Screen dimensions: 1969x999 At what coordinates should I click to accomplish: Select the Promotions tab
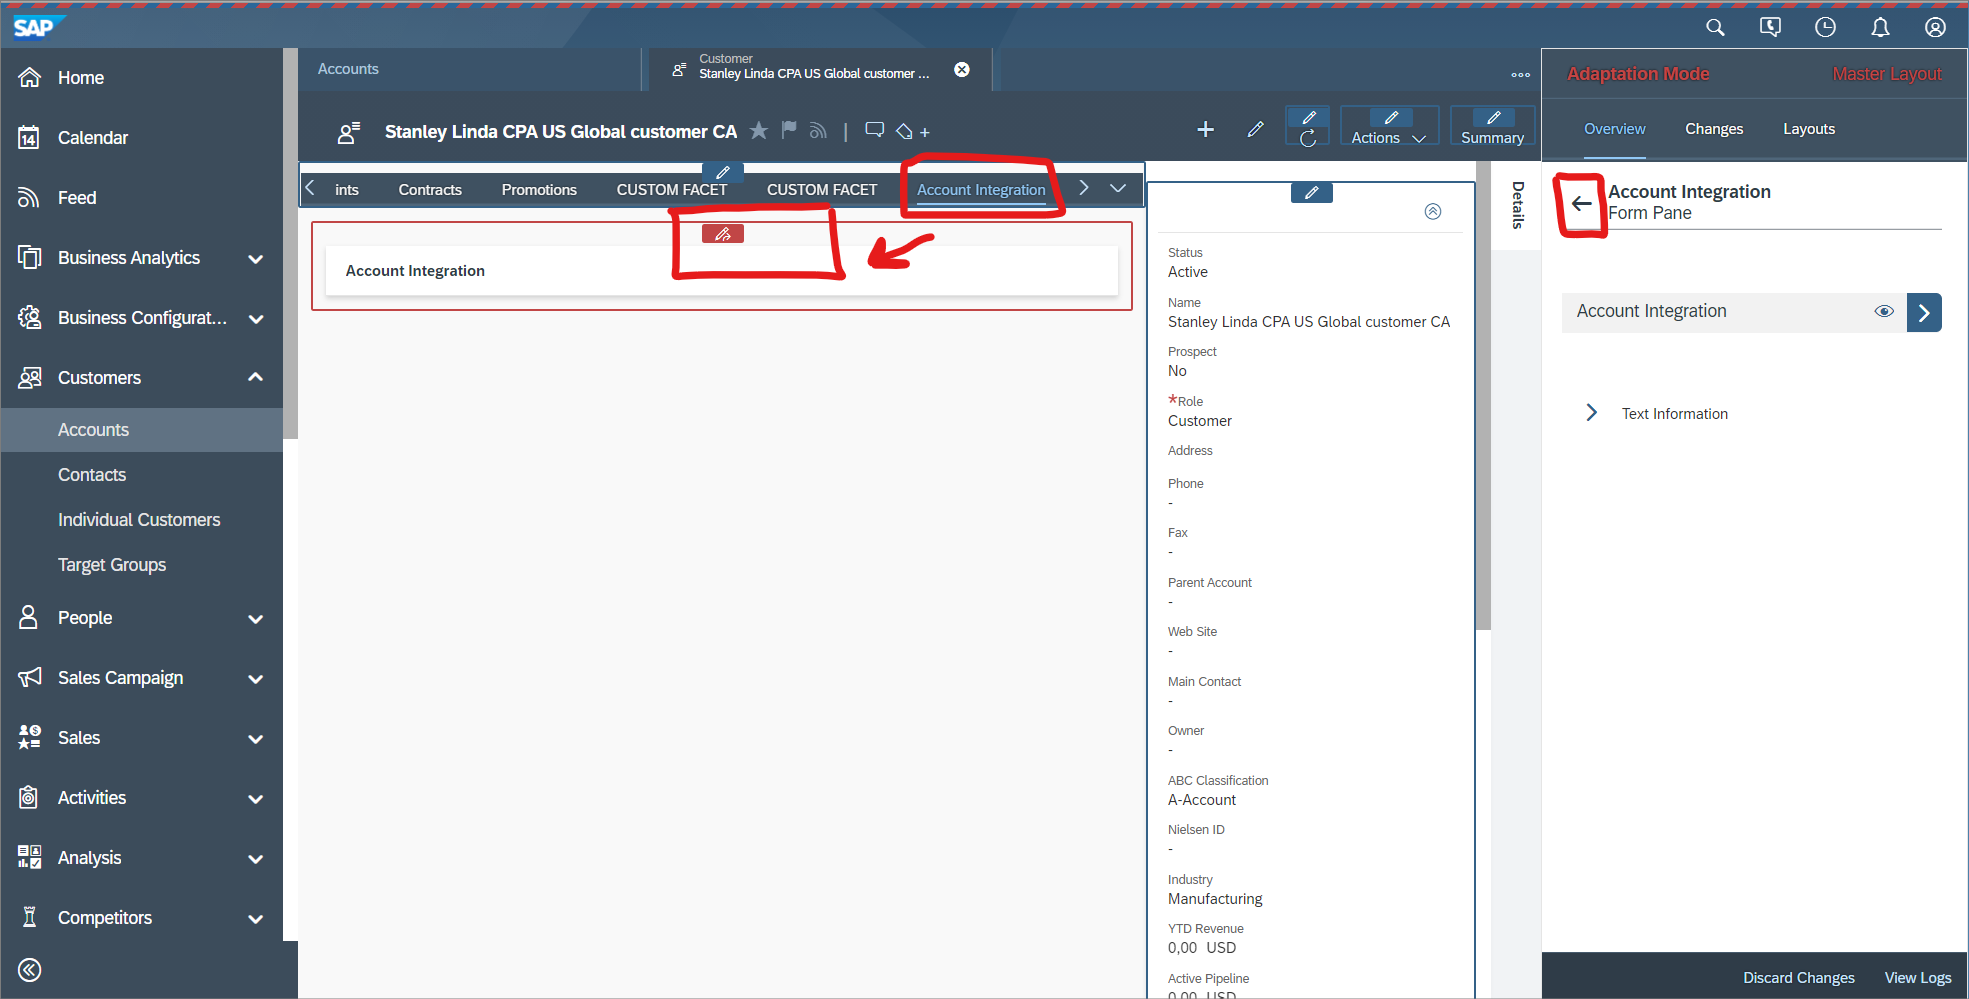click(539, 190)
